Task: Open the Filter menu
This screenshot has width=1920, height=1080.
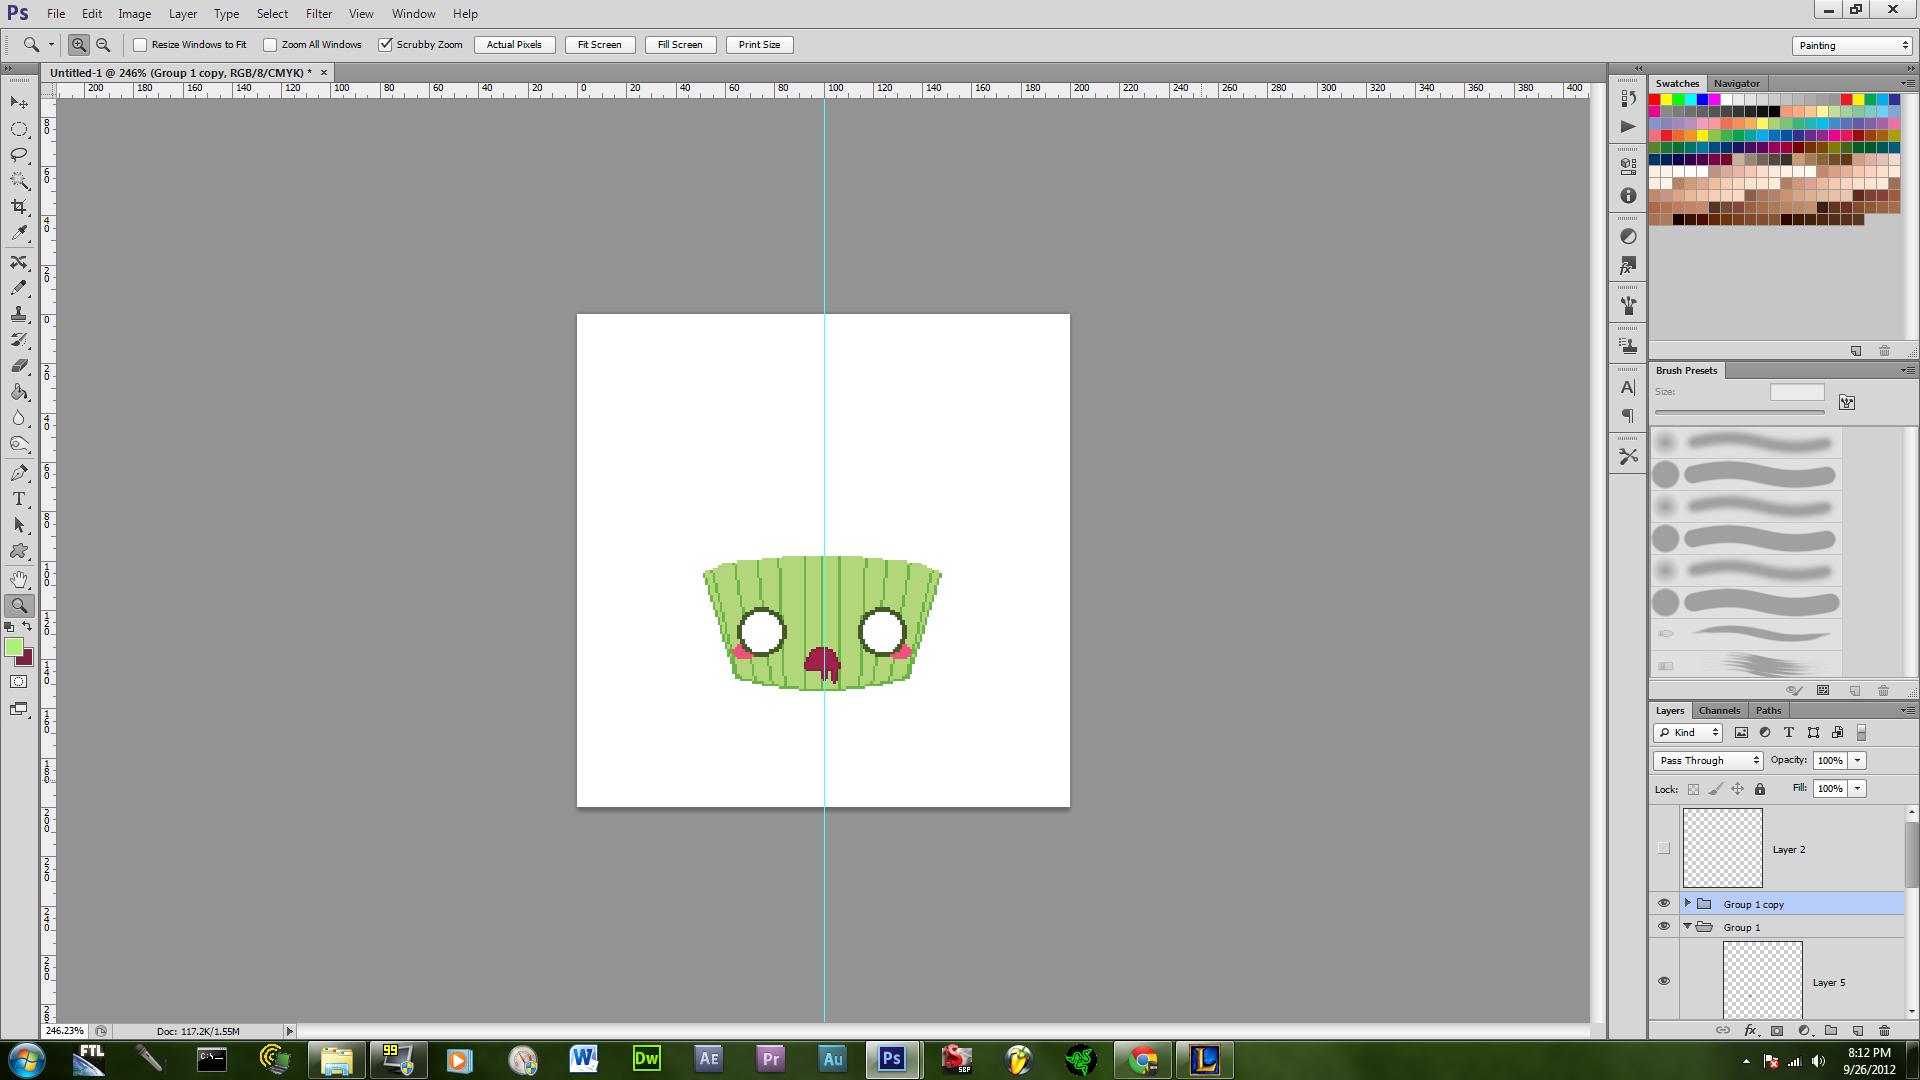Action: 319,14
